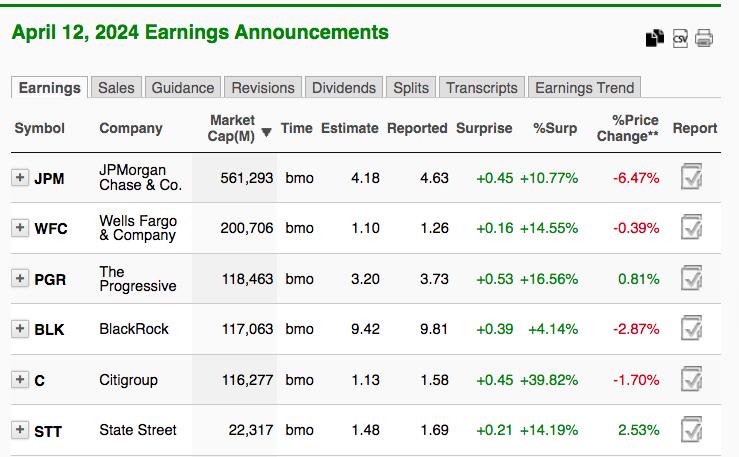Copy the earnings table data

[655, 39]
